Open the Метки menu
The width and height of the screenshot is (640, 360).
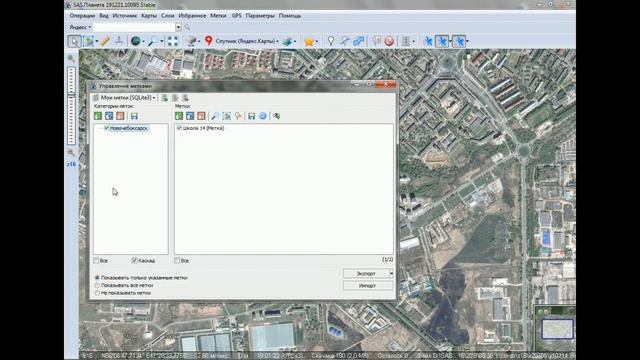218,16
